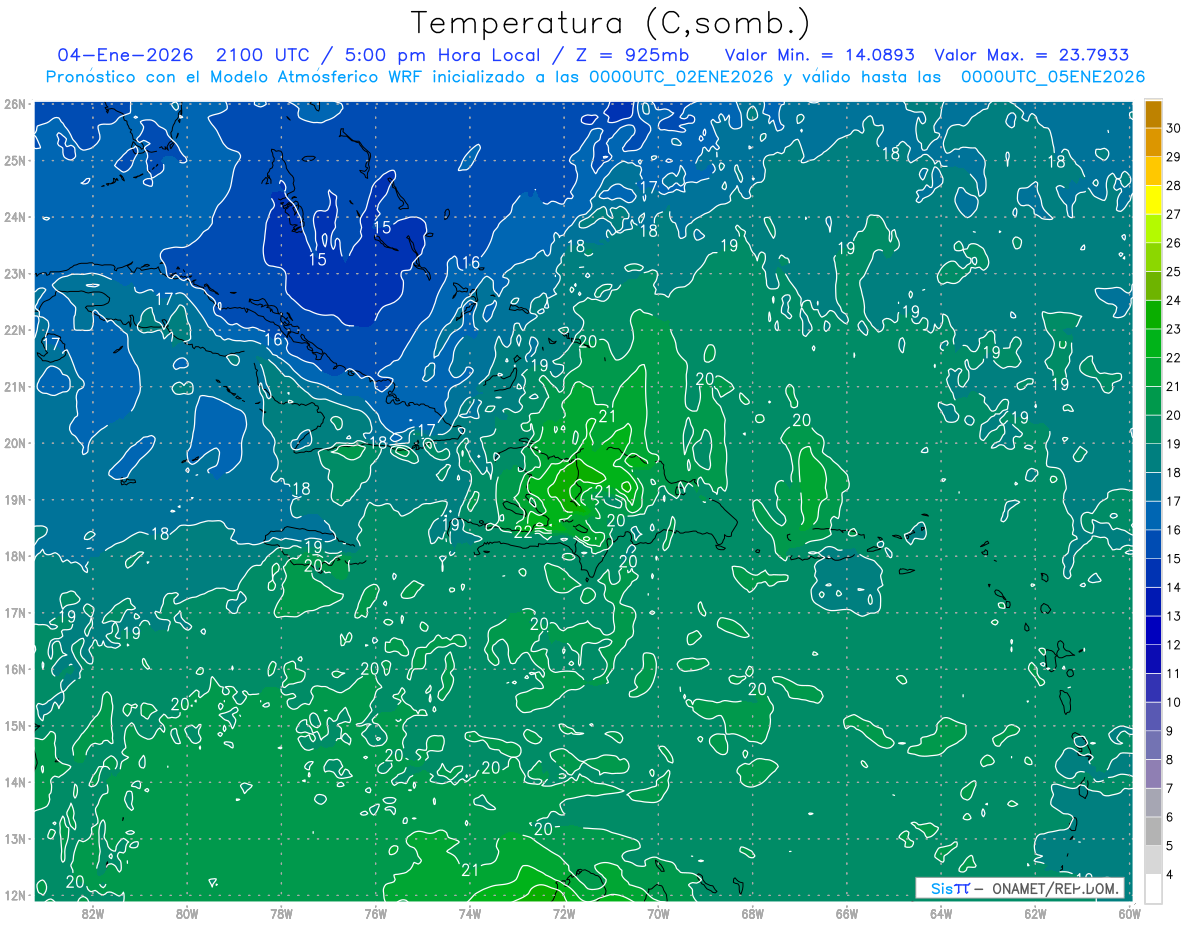This screenshot has height=927, width=1200.
Task: Click the "04-Ene-2026" forecast date
Action: [x=123, y=55]
